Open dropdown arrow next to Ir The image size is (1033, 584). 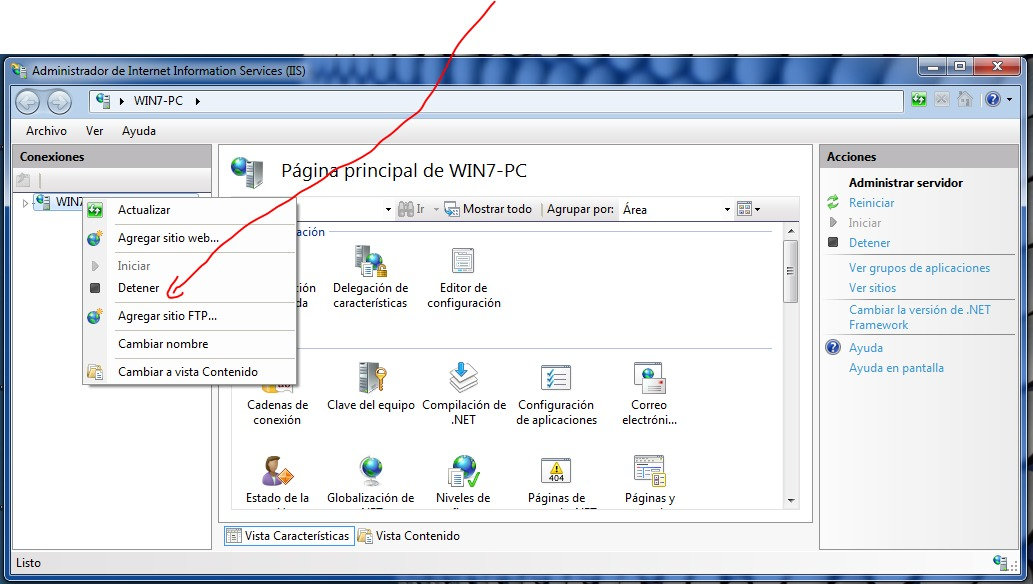coord(436,210)
